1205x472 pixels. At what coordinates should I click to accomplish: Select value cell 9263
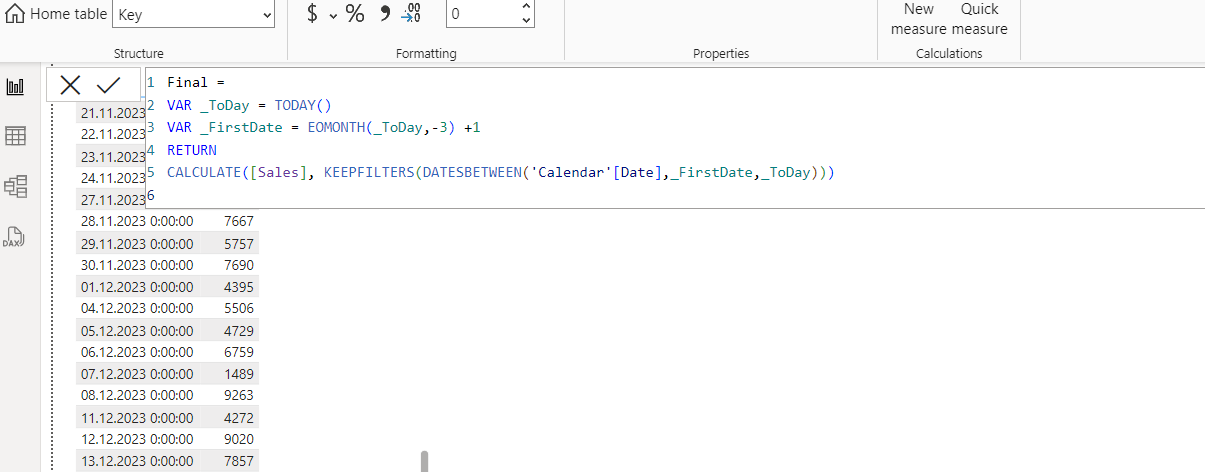pyautogui.click(x=240, y=395)
